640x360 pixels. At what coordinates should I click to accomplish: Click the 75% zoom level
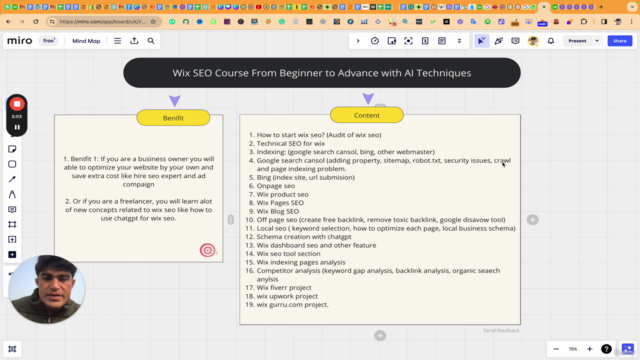coord(573,349)
